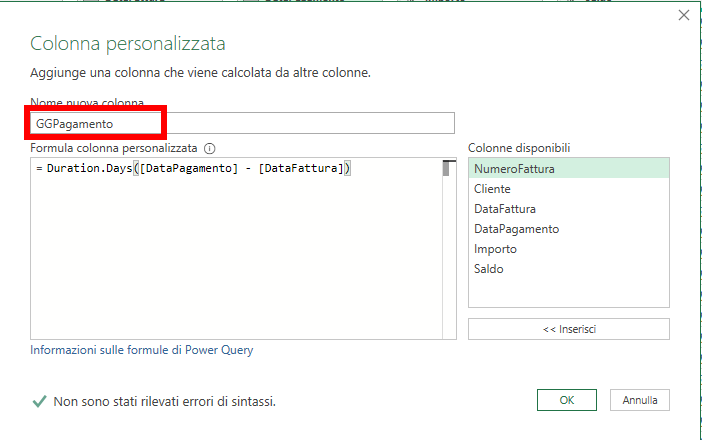Screen dimensions: 702x440
Task: Confirm the custom column with OK
Action: pyautogui.click(x=566, y=400)
